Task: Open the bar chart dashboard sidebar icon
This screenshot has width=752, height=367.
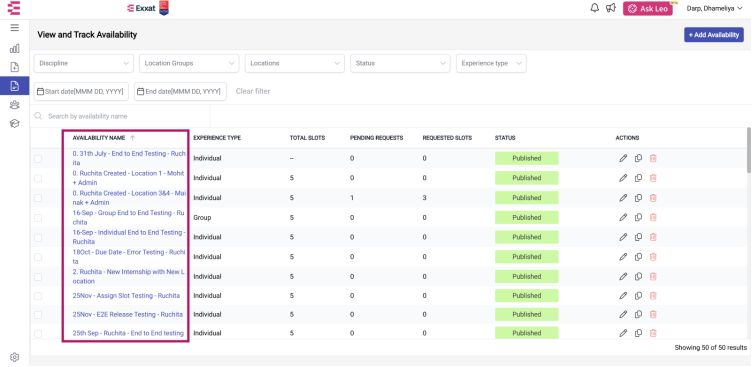Action: (14, 48)
